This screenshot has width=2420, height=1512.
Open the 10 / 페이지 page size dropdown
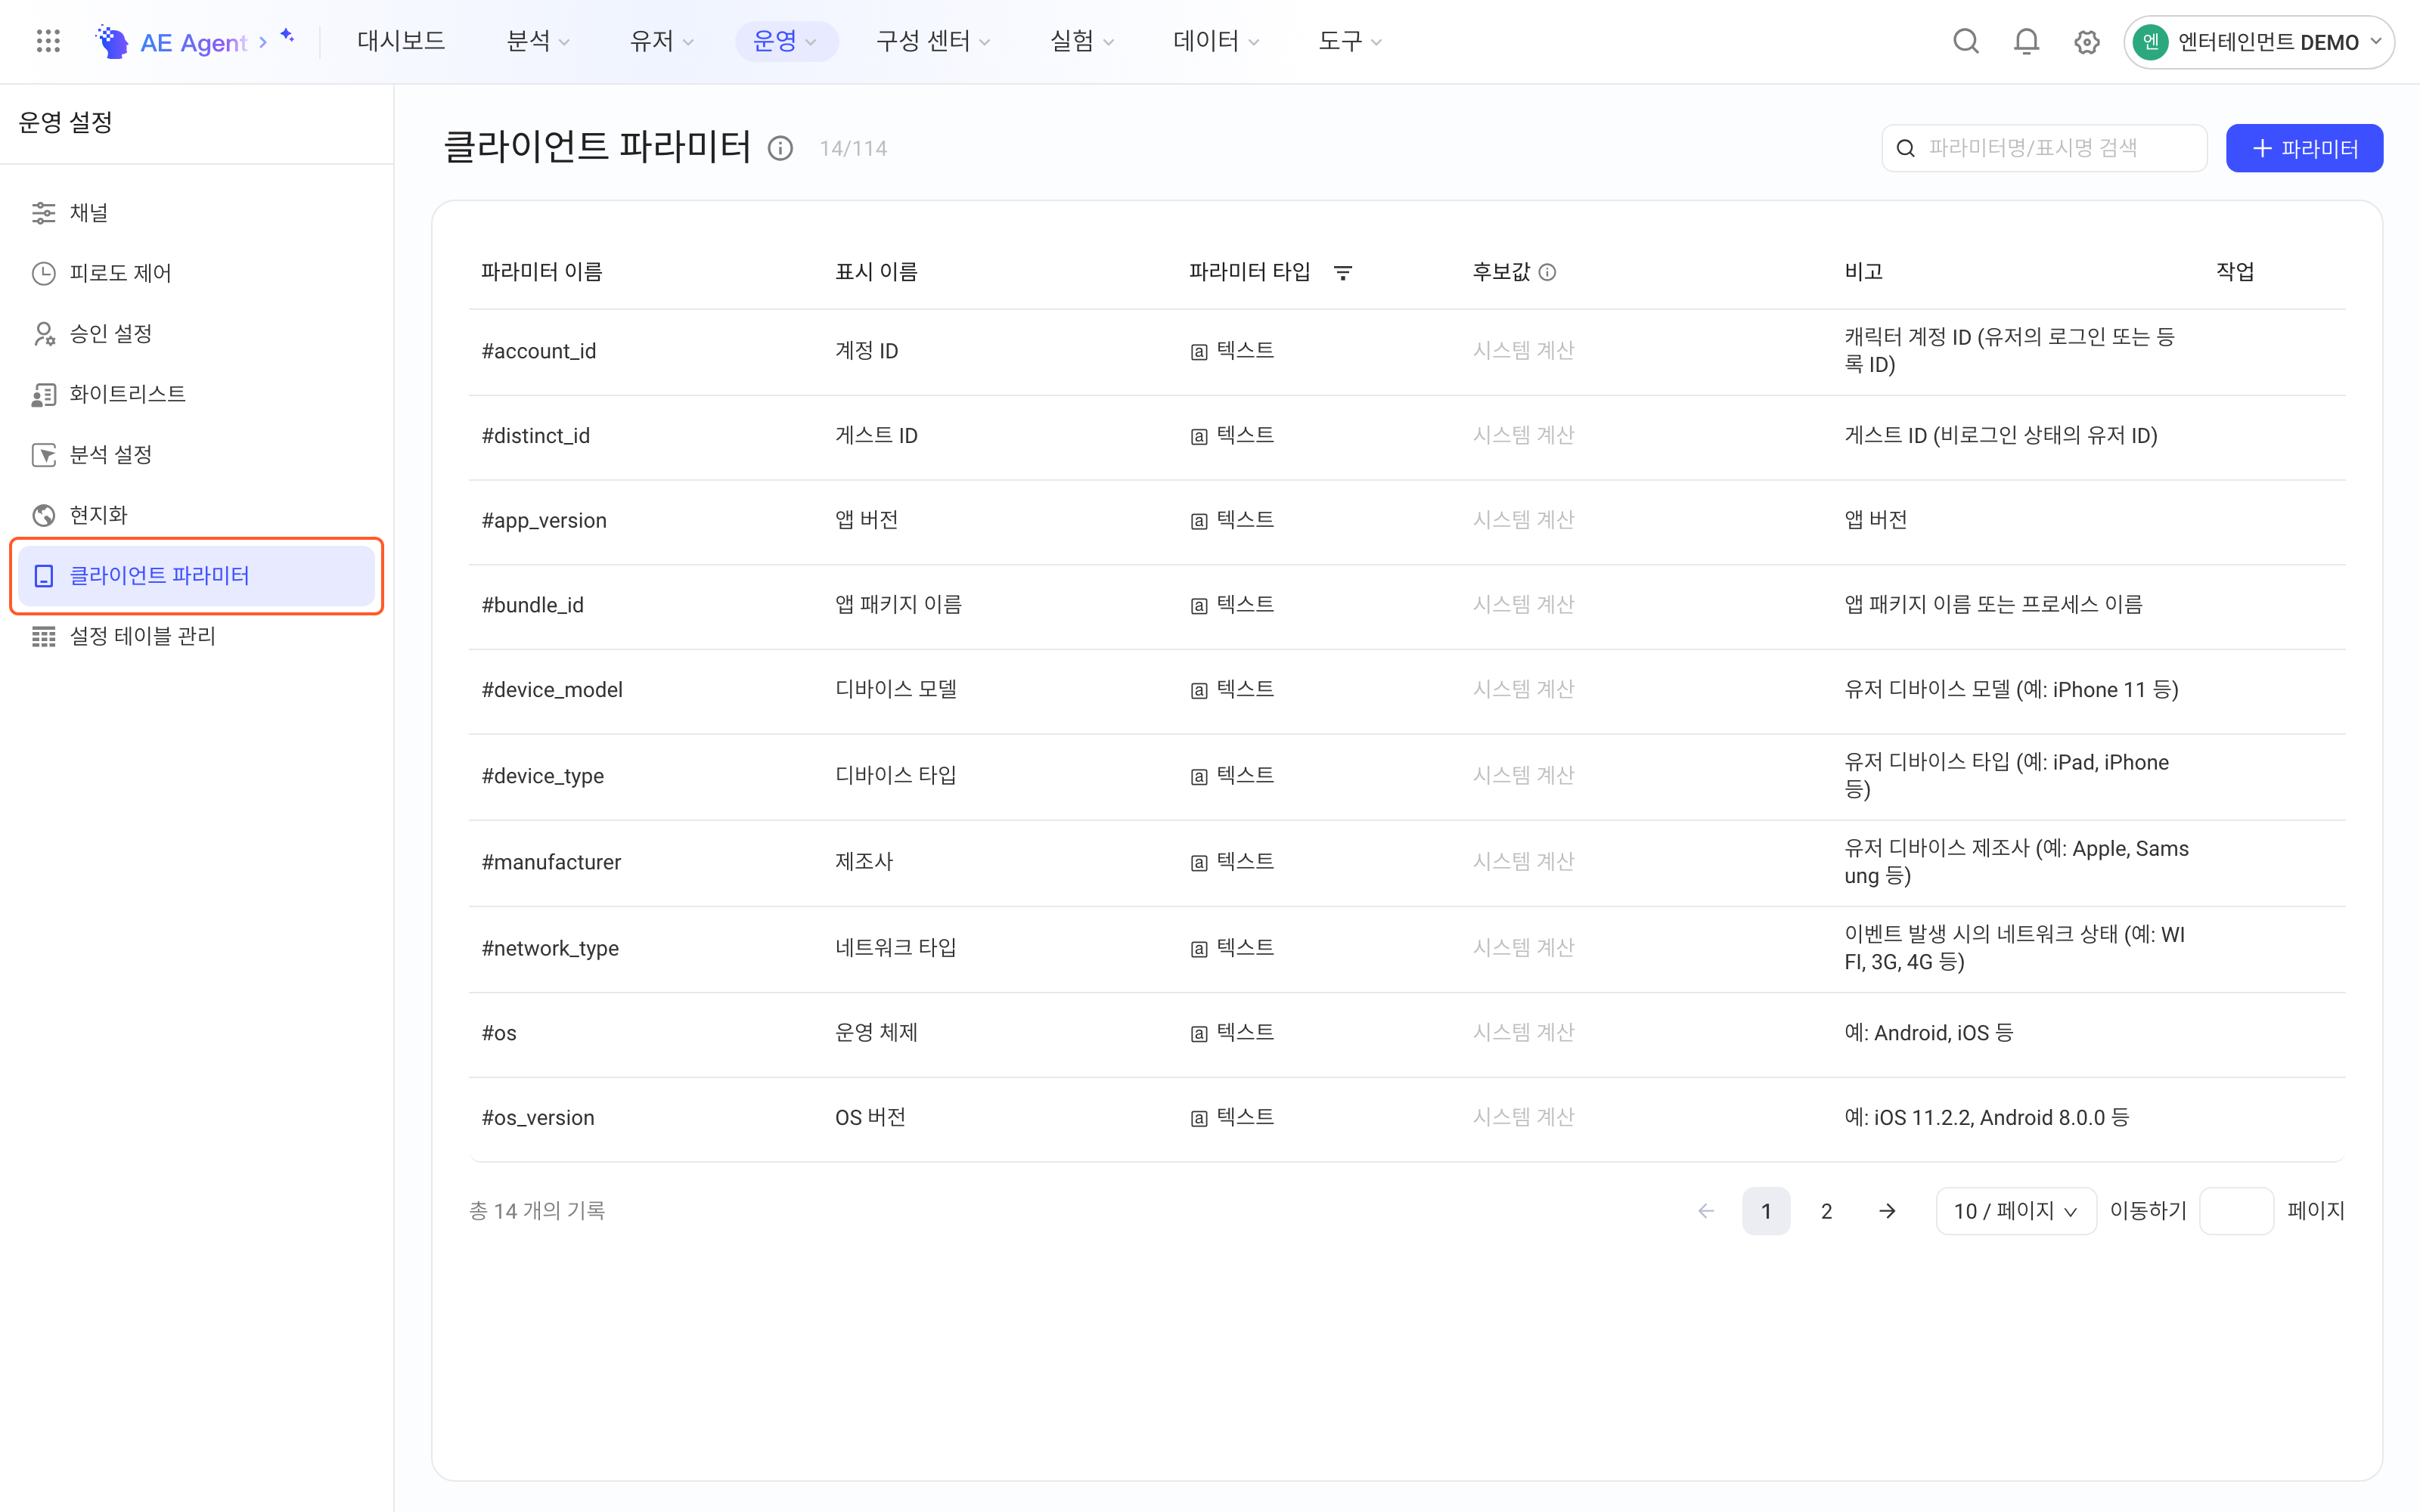point(2015,1211)
